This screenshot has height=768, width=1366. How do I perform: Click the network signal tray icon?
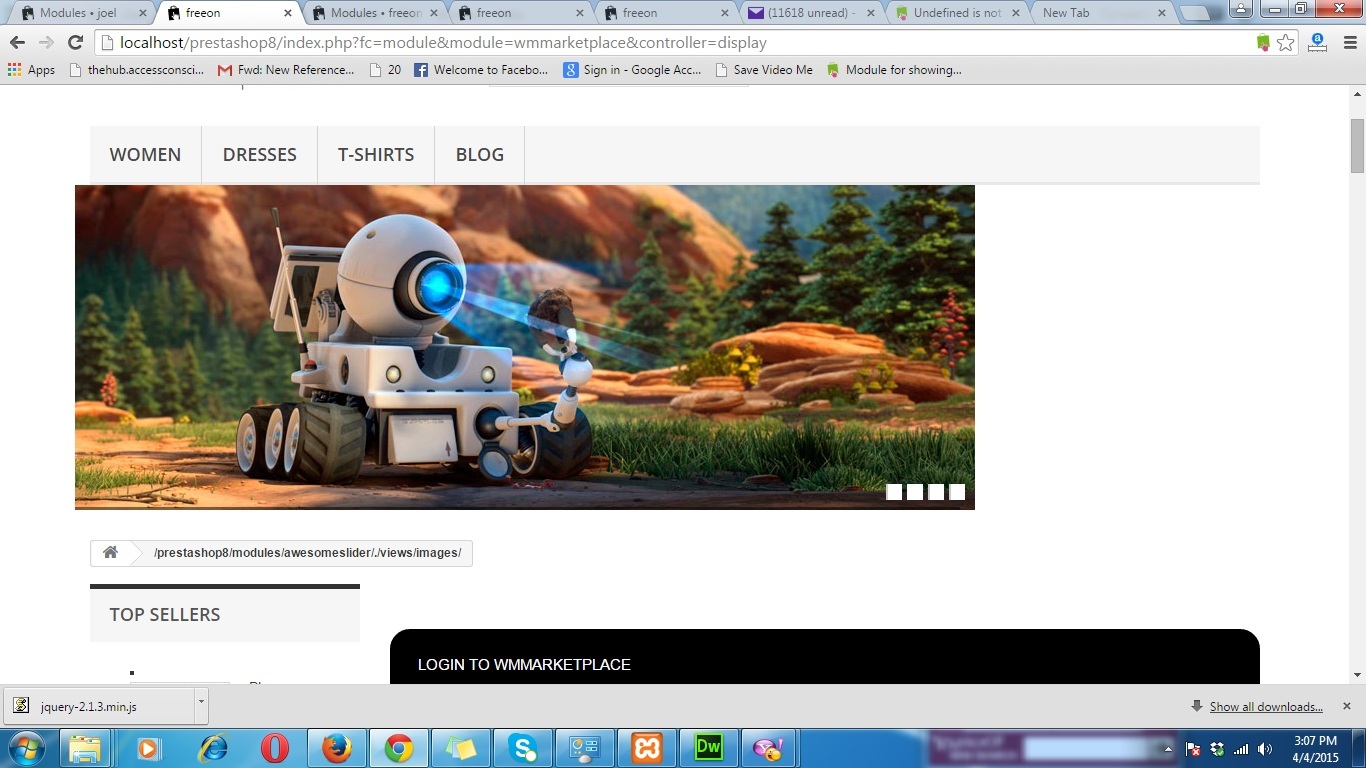1241,749
